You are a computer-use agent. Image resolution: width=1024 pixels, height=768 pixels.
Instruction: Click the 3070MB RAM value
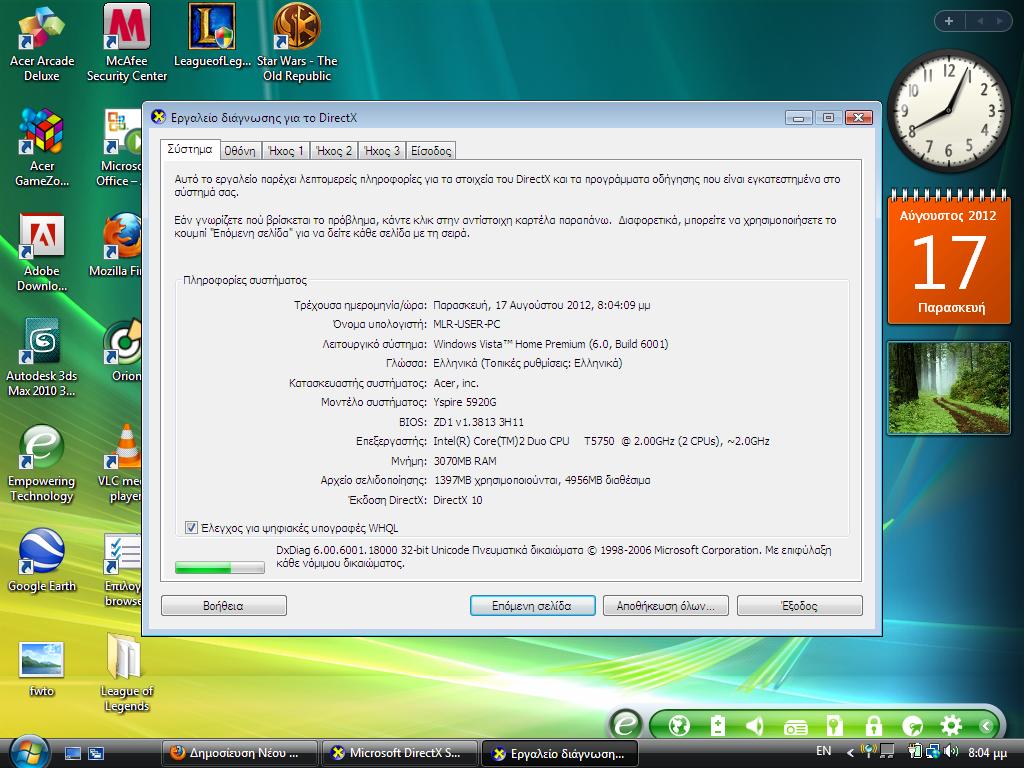[x=465, y=461]
